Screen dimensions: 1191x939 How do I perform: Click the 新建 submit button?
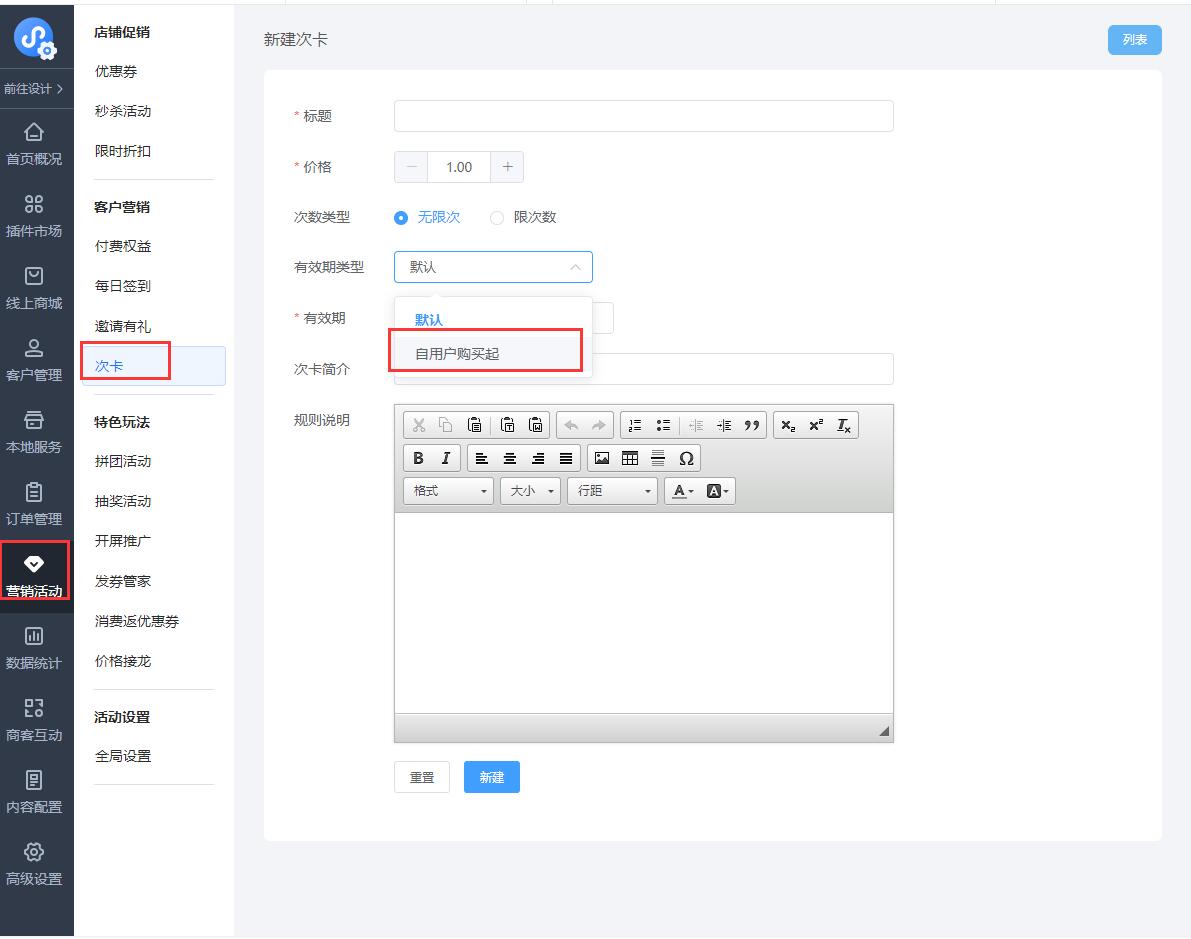[491, 777]
